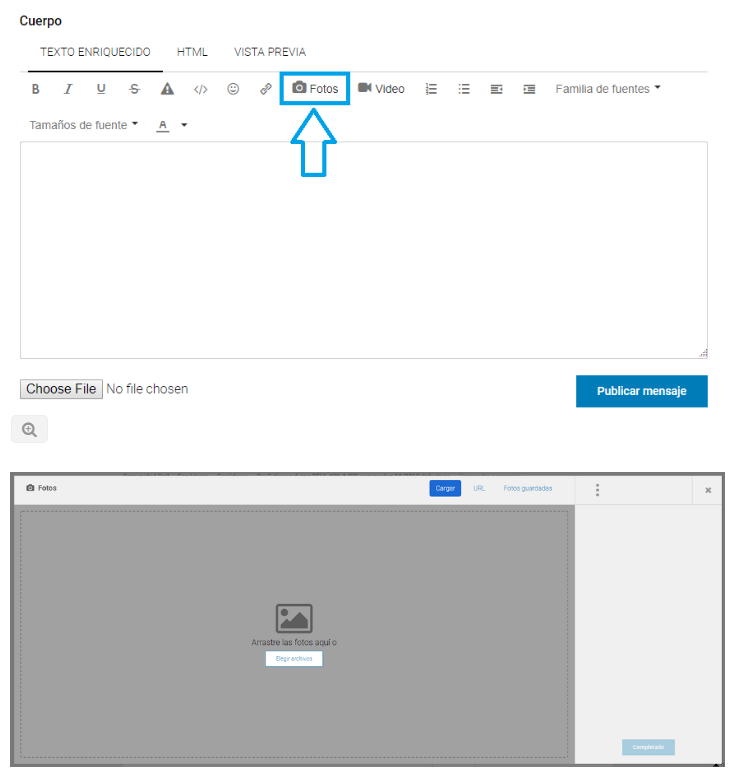The width and height of the screenshot is (735, 778).
Task: Open the text color arrow dropdown
Action: click(184, 125)
